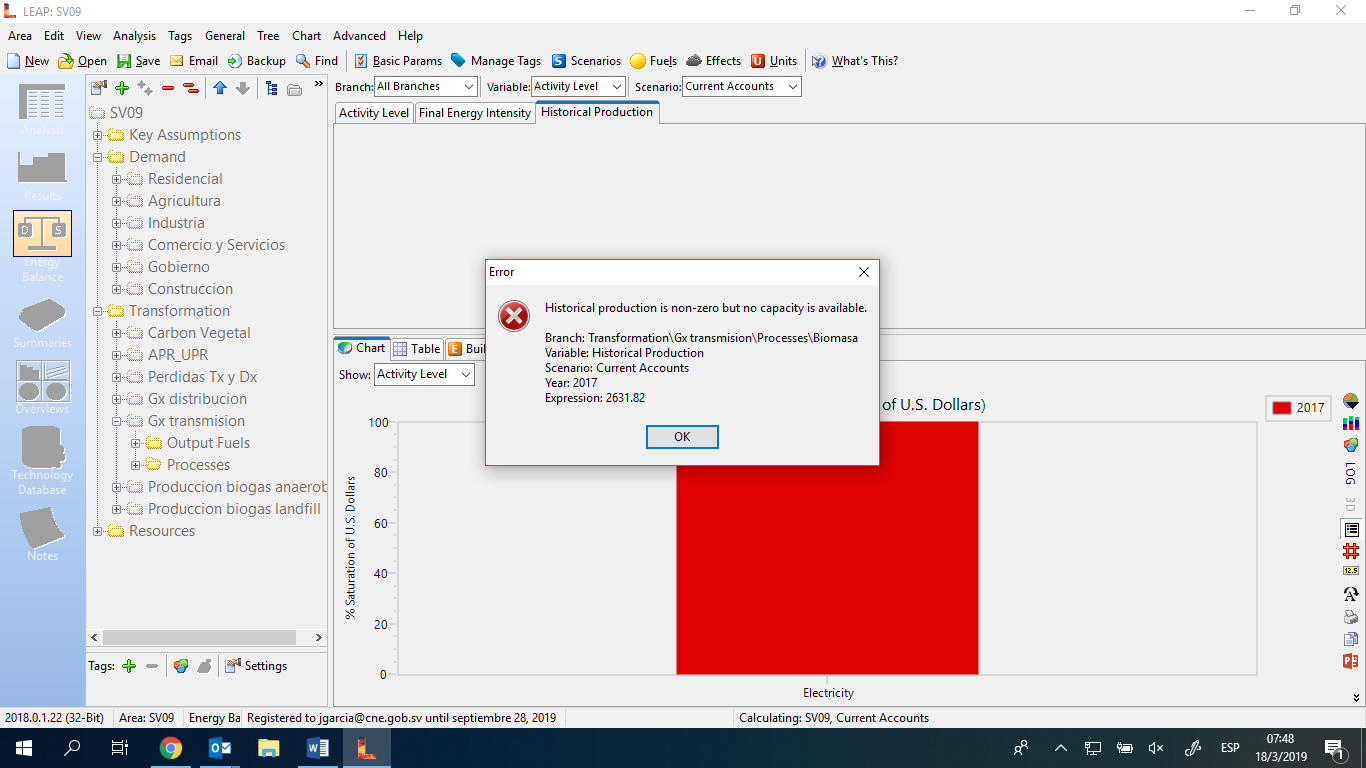This screenshot has width=1366, height=768.
Task: Open Fuels from the toolbar
Action: click(653, 61)
